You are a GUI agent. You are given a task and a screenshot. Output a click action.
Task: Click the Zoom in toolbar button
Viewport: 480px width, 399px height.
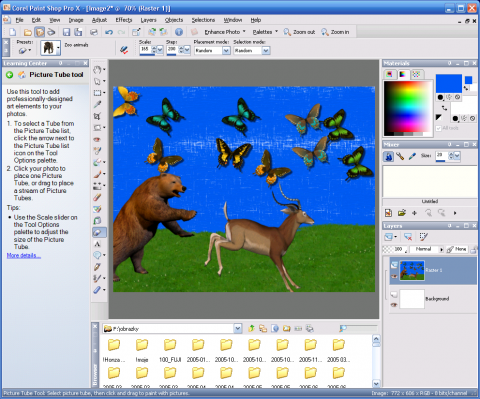click(x=335, y=32)
